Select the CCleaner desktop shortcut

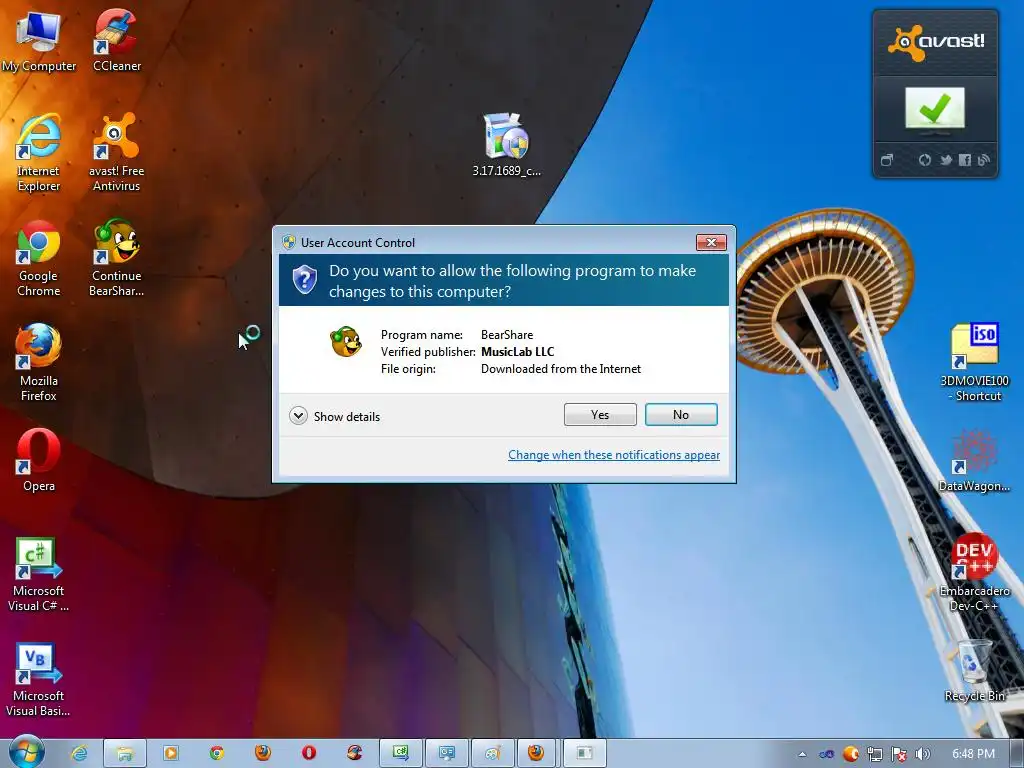pos(117,40)
